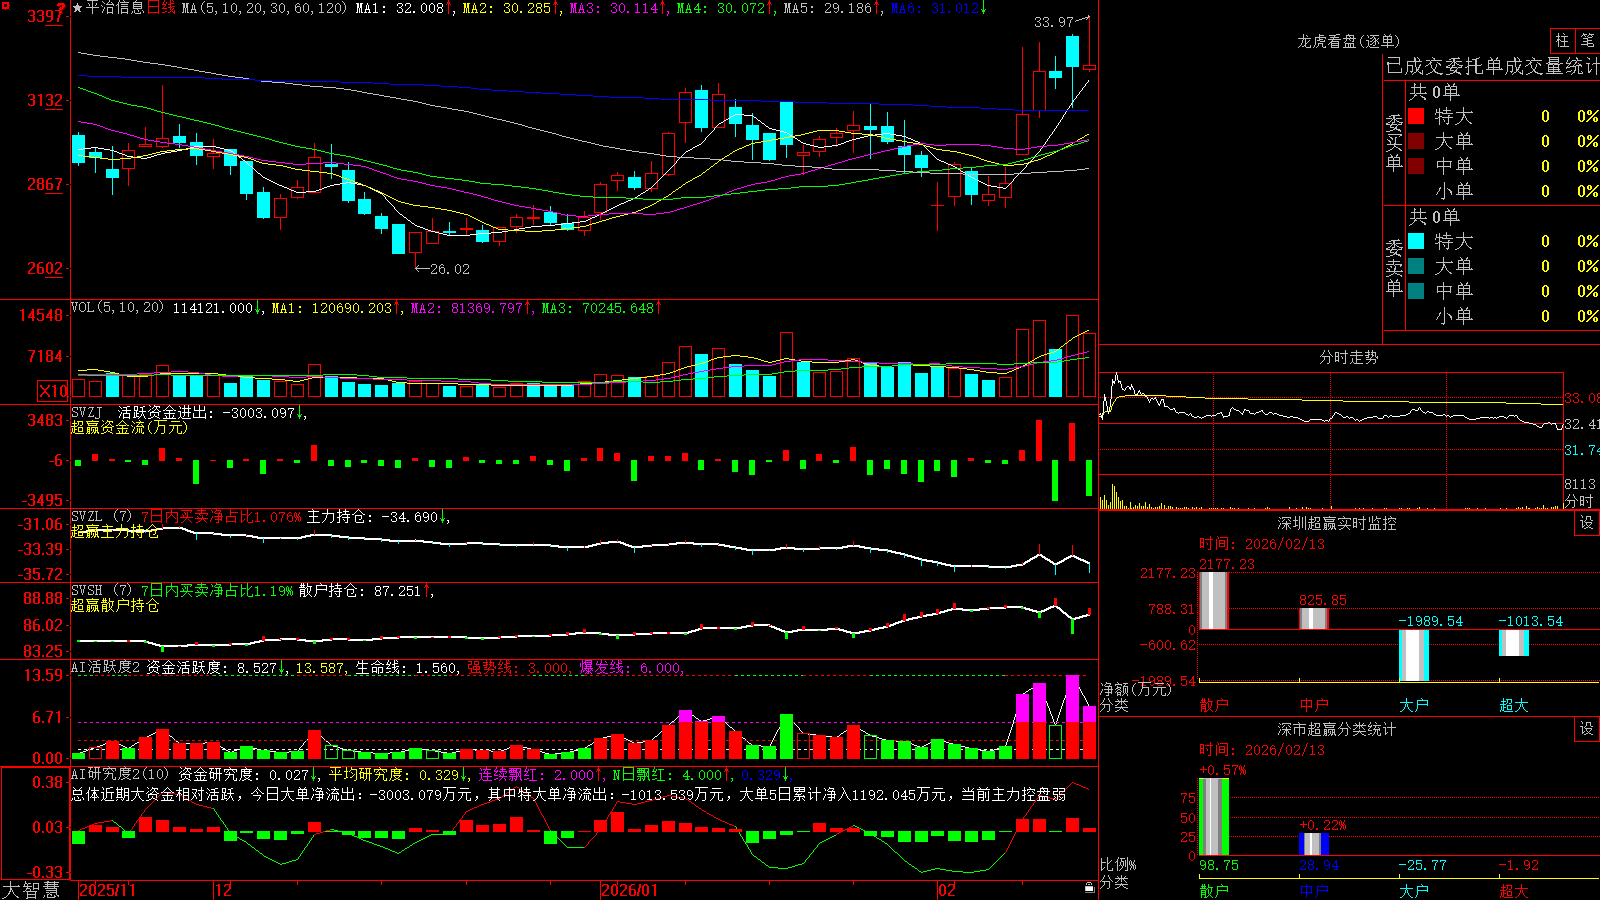Click the 深市超赢分类统计 panel title
This screenshot has height=900, width=1600.
click(x=1336, y=729)
